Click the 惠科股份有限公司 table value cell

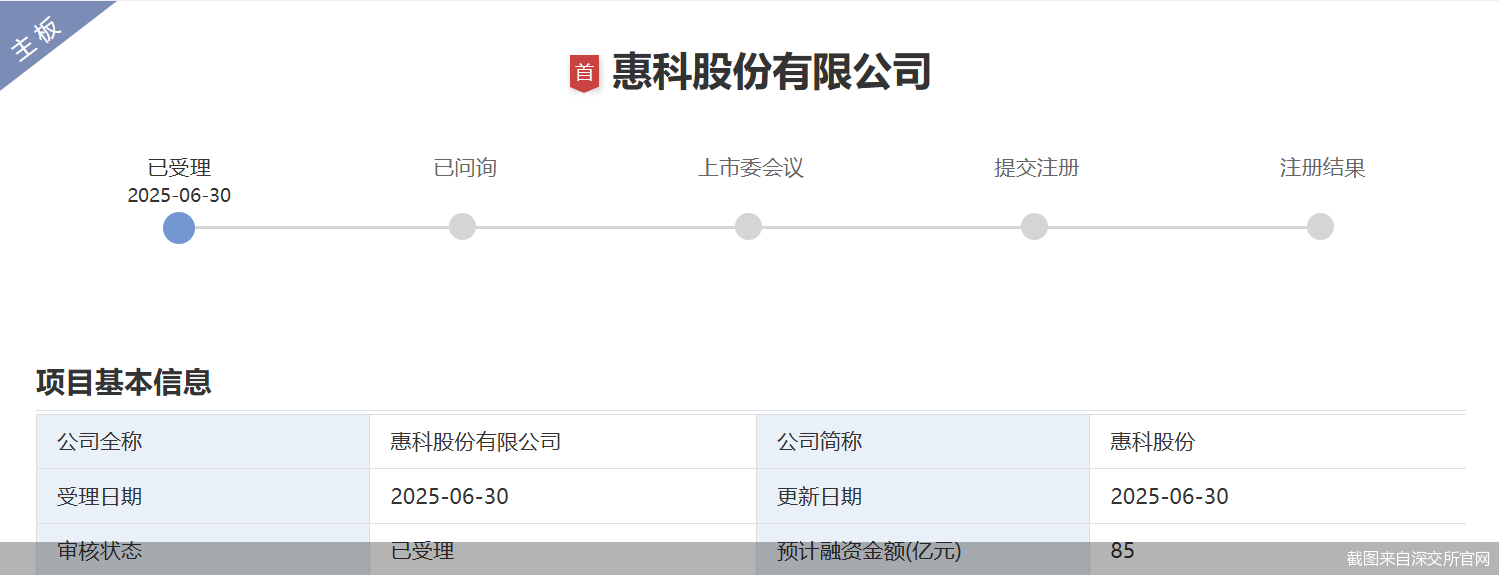563,441
